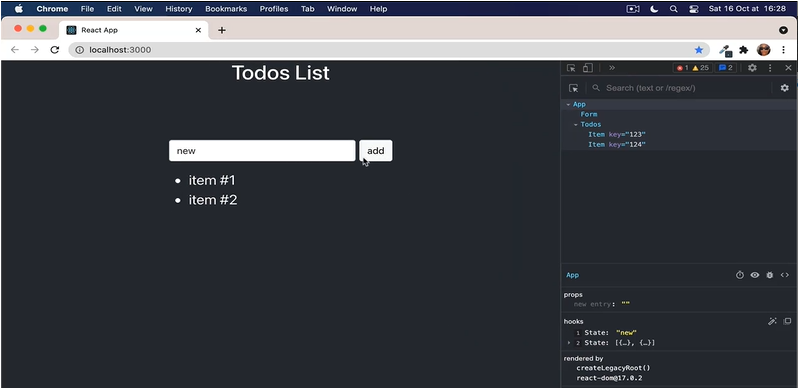This screenshot has height=389, width=799.
Task: Open DevTools three-dot customize menu
Action: click(x=770, y=68)
